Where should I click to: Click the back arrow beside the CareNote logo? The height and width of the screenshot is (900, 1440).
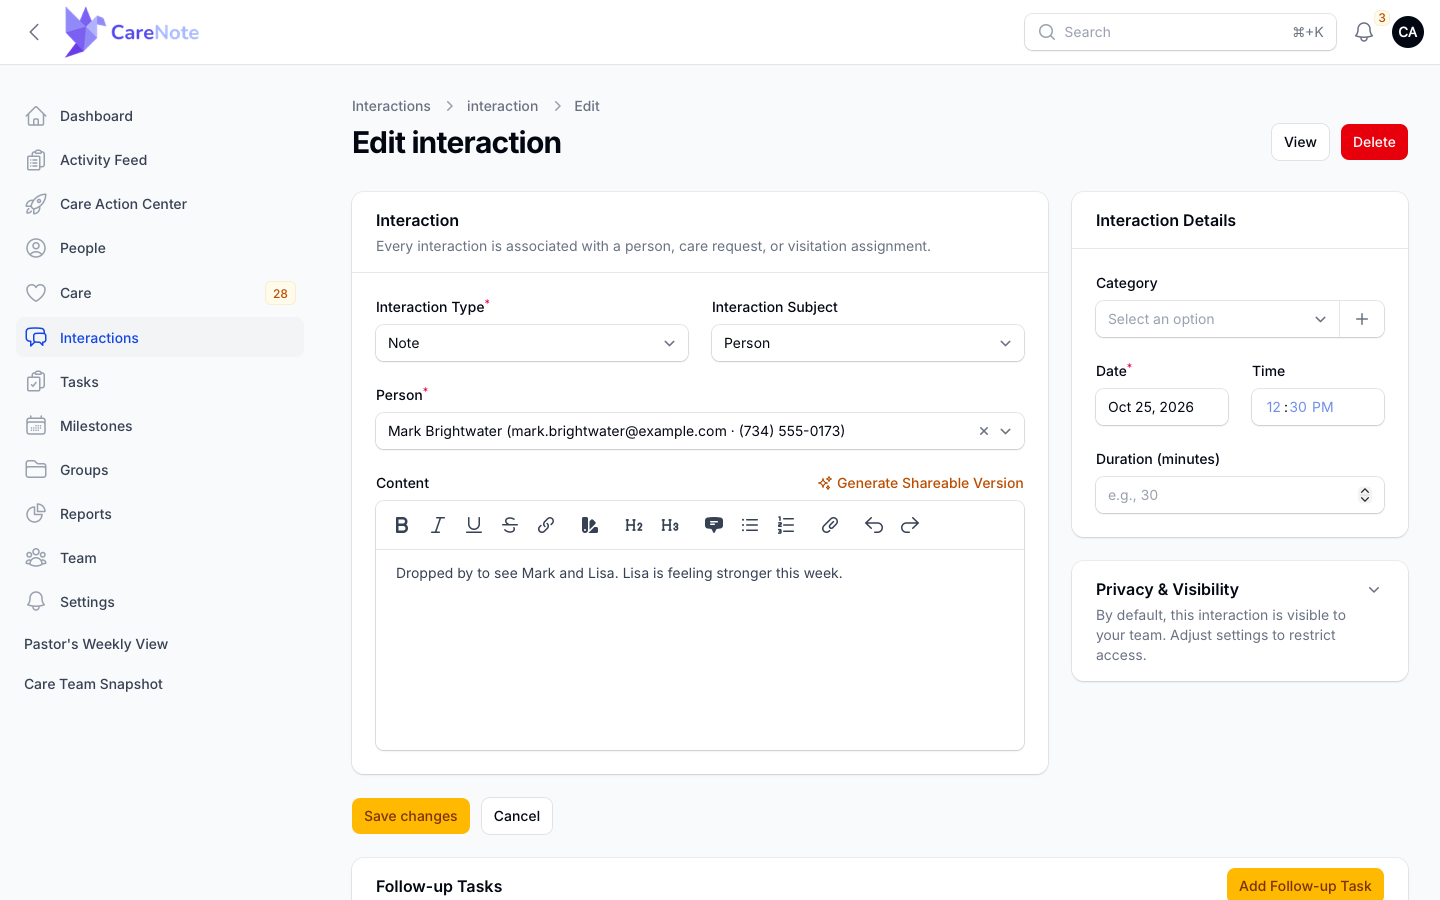34,32
